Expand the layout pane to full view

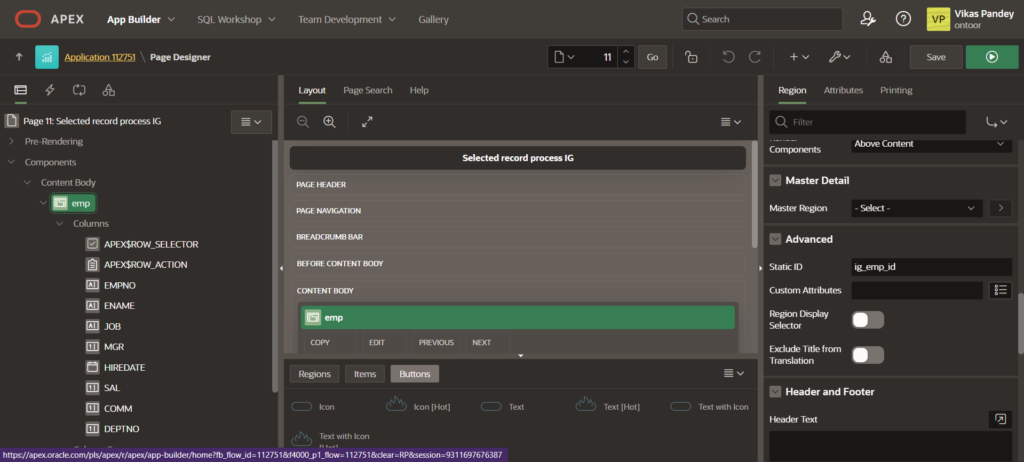[x=367, y=122]
